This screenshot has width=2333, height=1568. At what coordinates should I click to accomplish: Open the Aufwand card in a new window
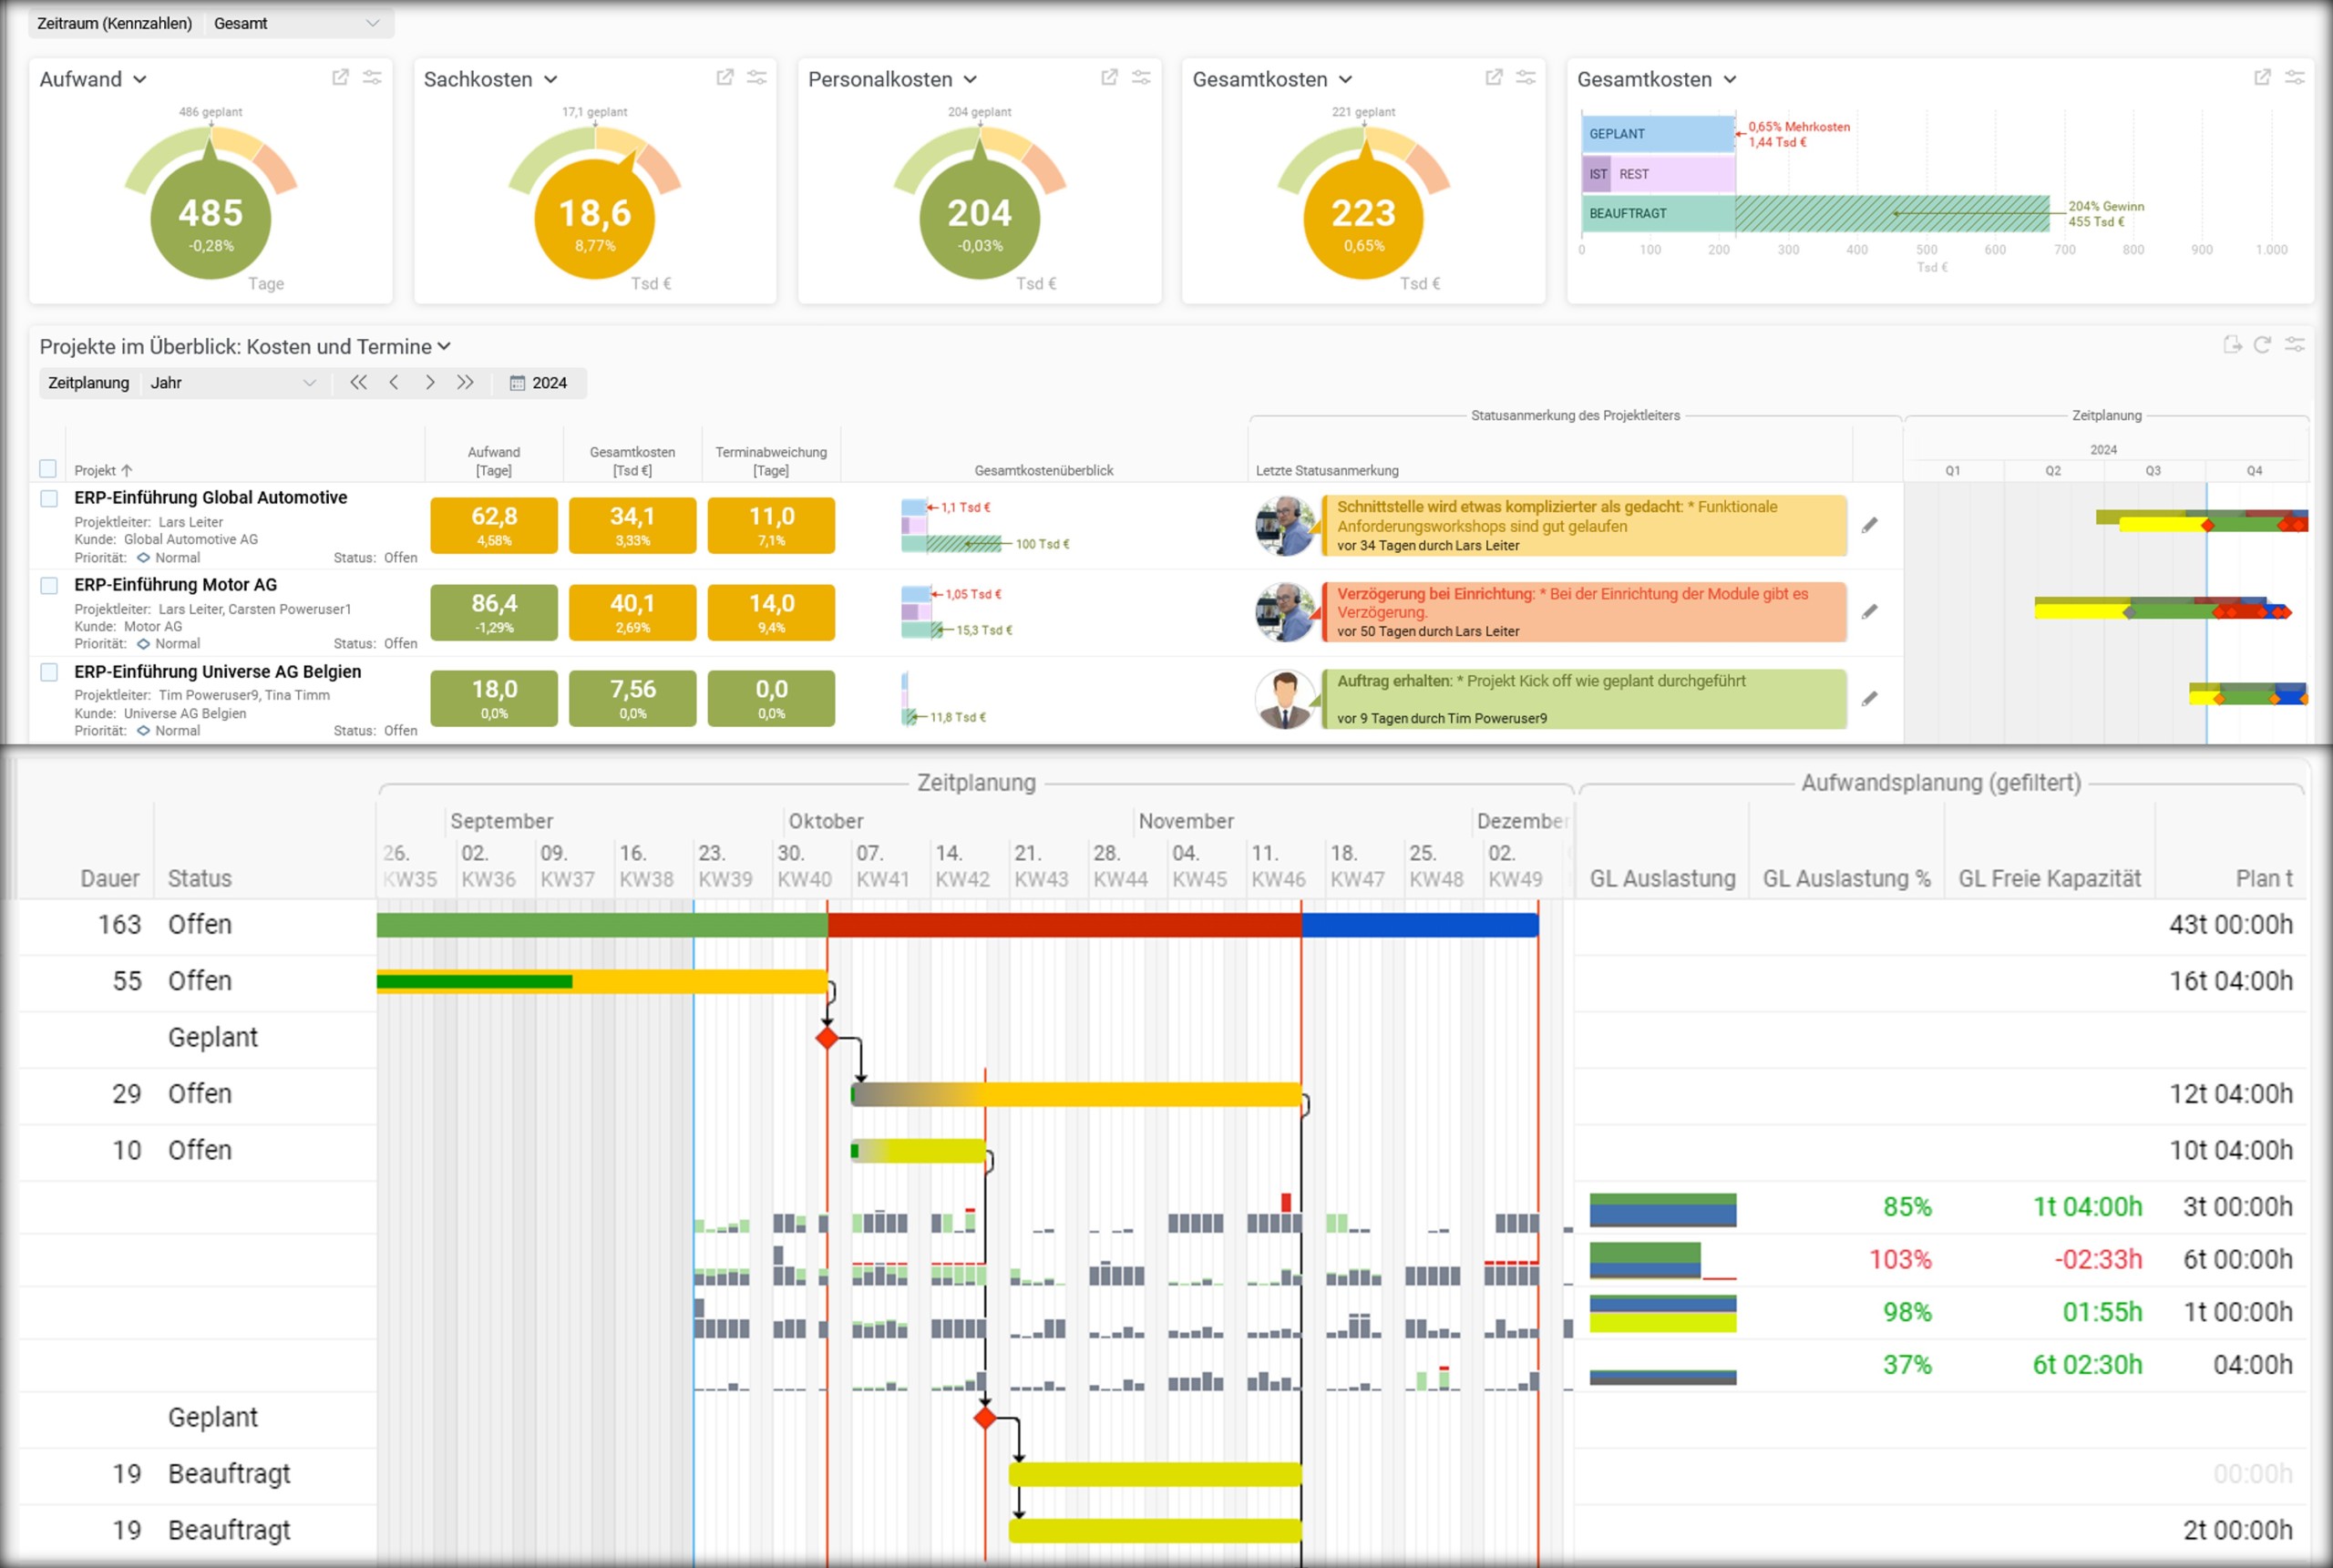(x=340, y=77)
